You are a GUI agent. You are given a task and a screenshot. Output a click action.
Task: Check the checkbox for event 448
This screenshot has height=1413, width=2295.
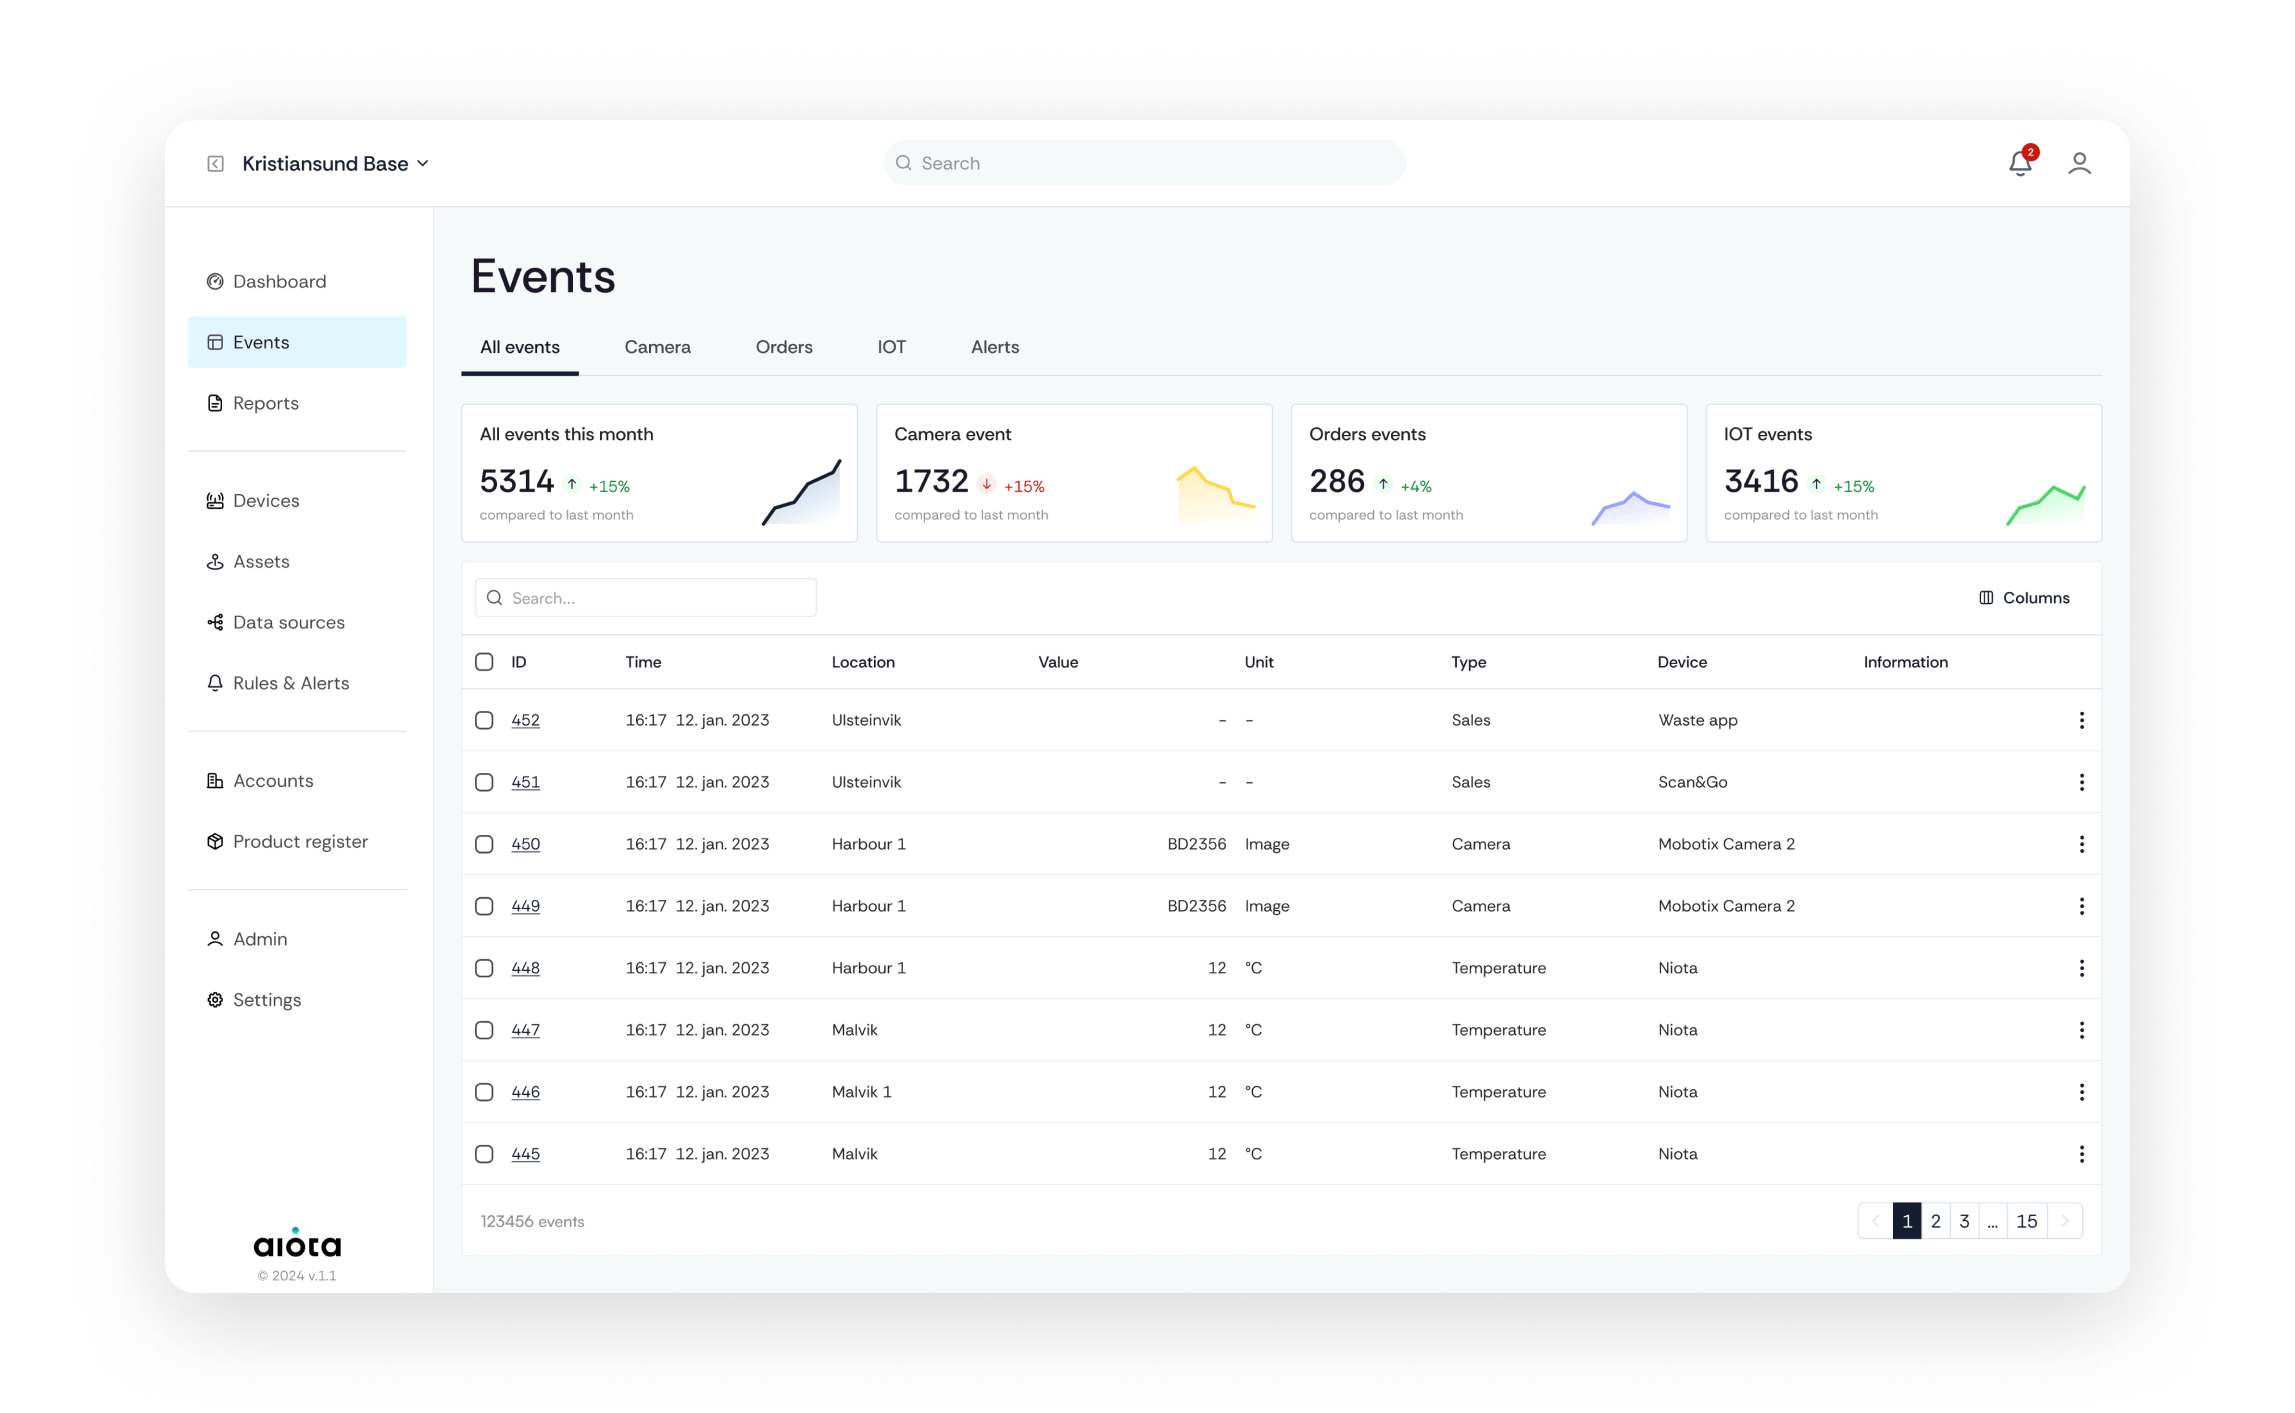[x=484, y=968]
